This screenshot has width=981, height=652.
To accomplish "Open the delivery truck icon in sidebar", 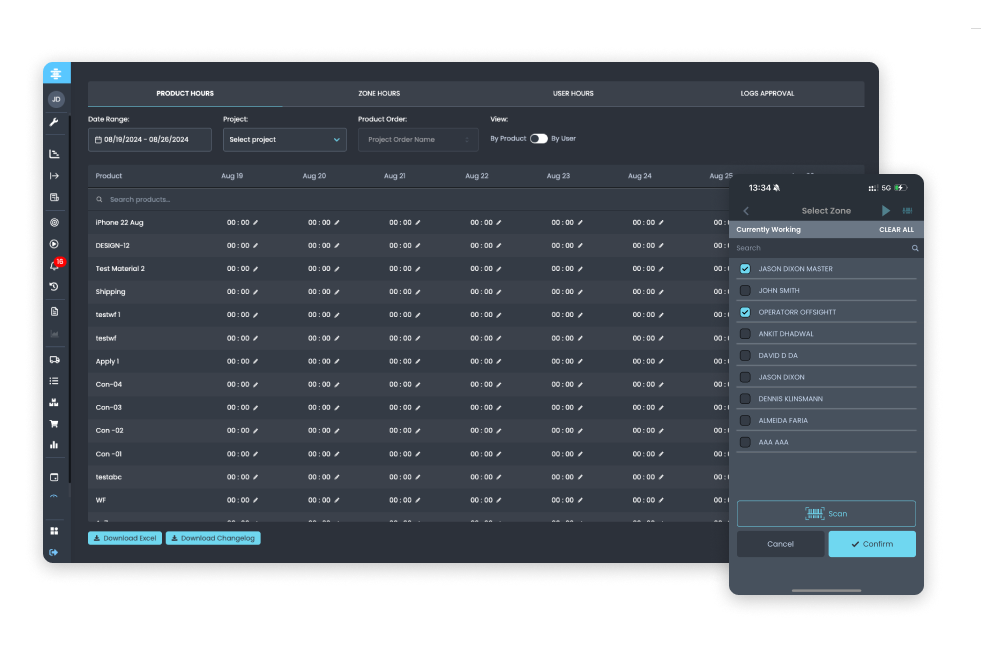I will (54, 360).
